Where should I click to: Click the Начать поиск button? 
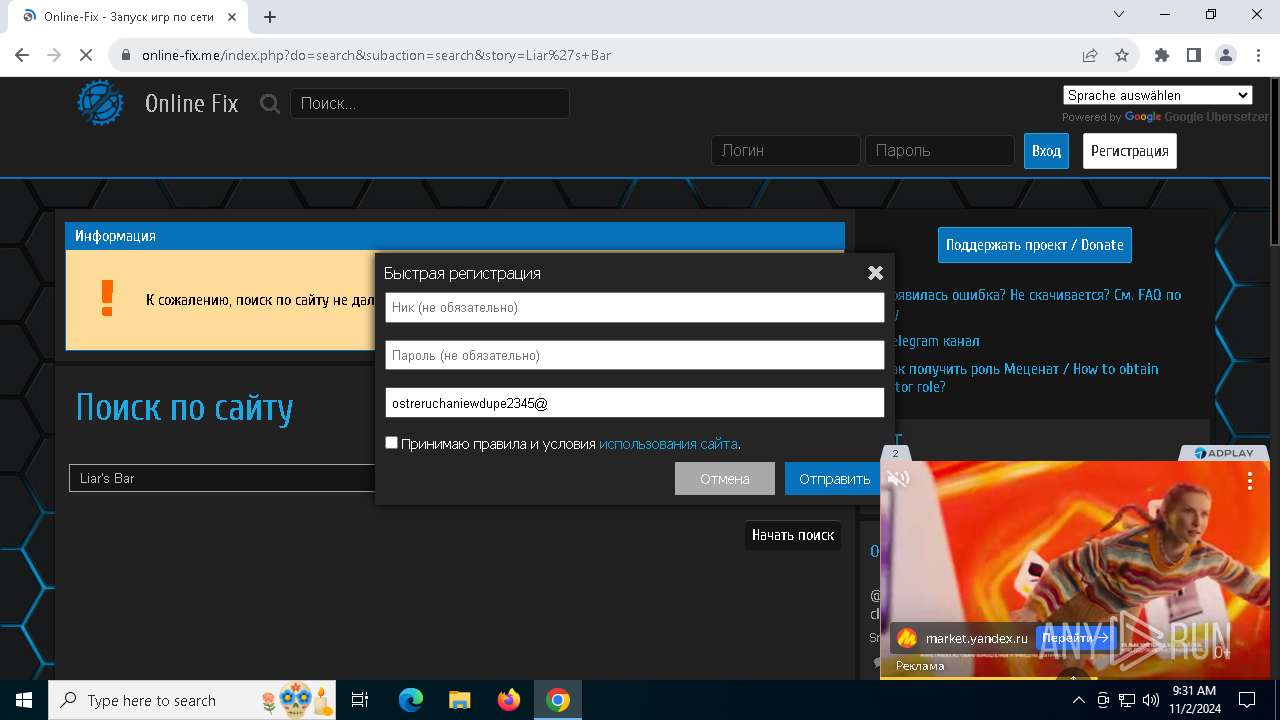point(793,535)
